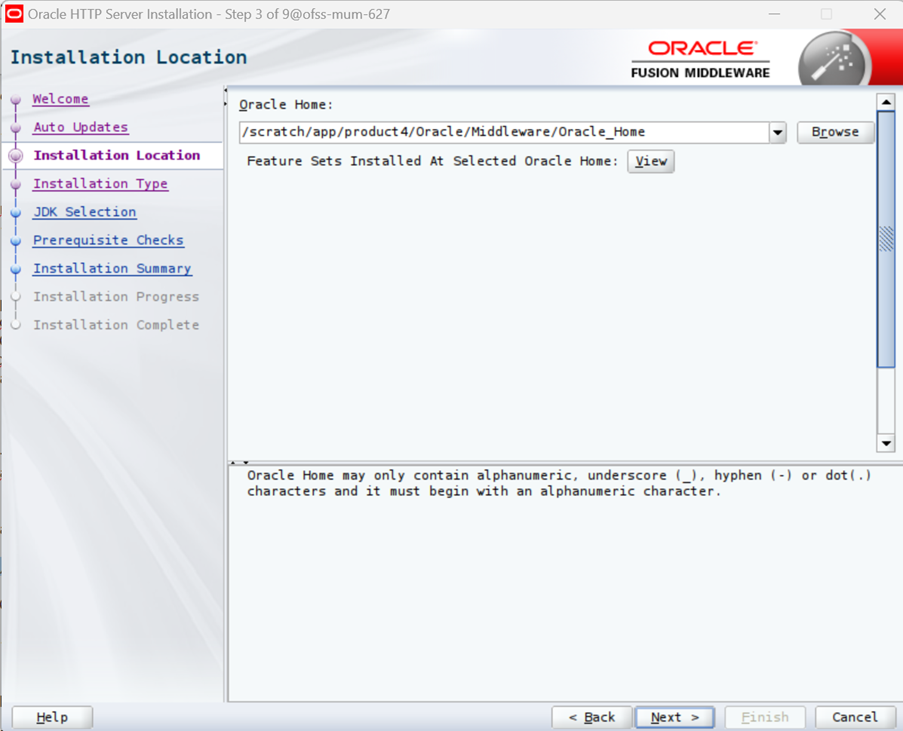903x731 pixels.
Task: Close the installer window
Action: (880, 14)
